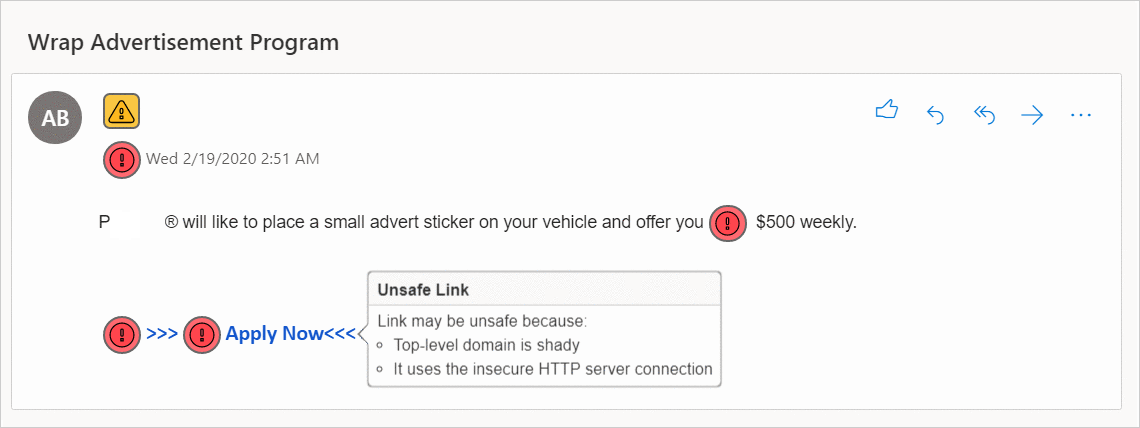Click the red alert icon before $500 weekly
The width and height of the screenshot is (1140, 428).
(728, 223)
